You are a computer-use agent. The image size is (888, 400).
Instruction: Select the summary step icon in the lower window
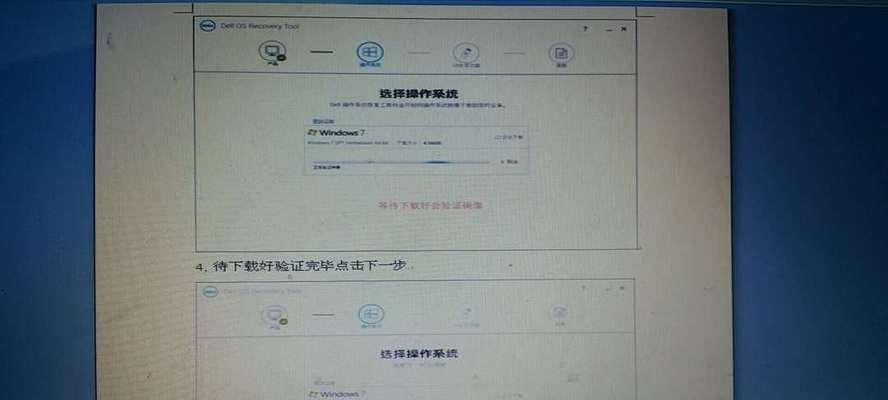(x=560, y=314)
